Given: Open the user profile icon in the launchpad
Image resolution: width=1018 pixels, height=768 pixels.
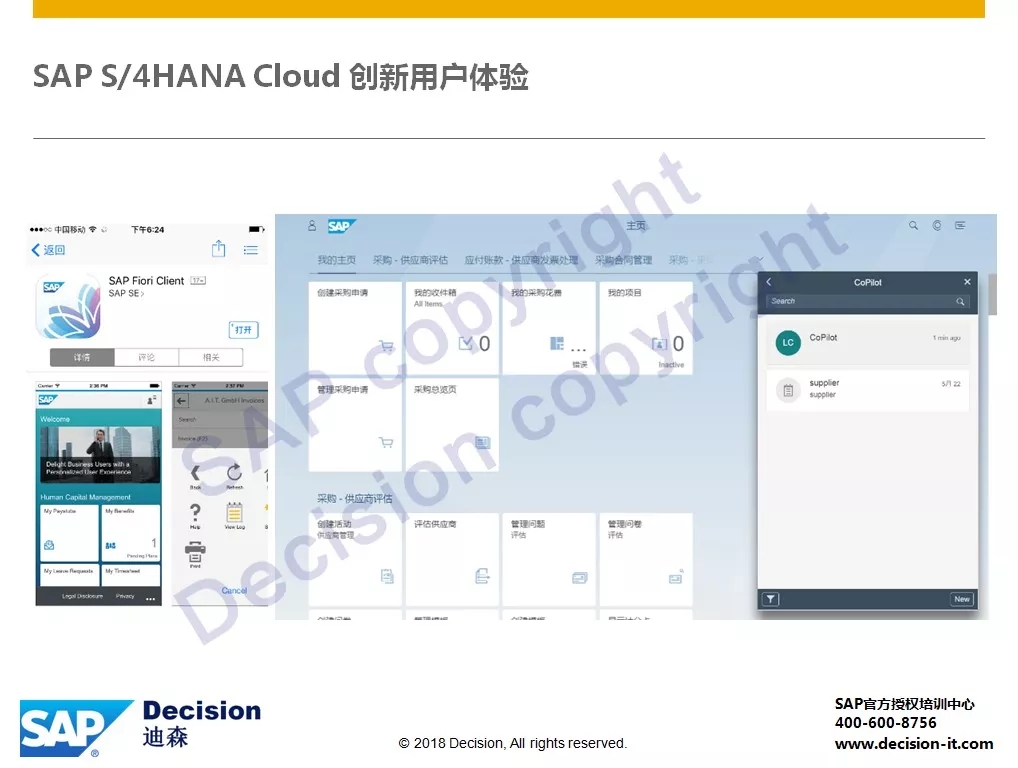Looking at the screenshot, I should (312, 225).
